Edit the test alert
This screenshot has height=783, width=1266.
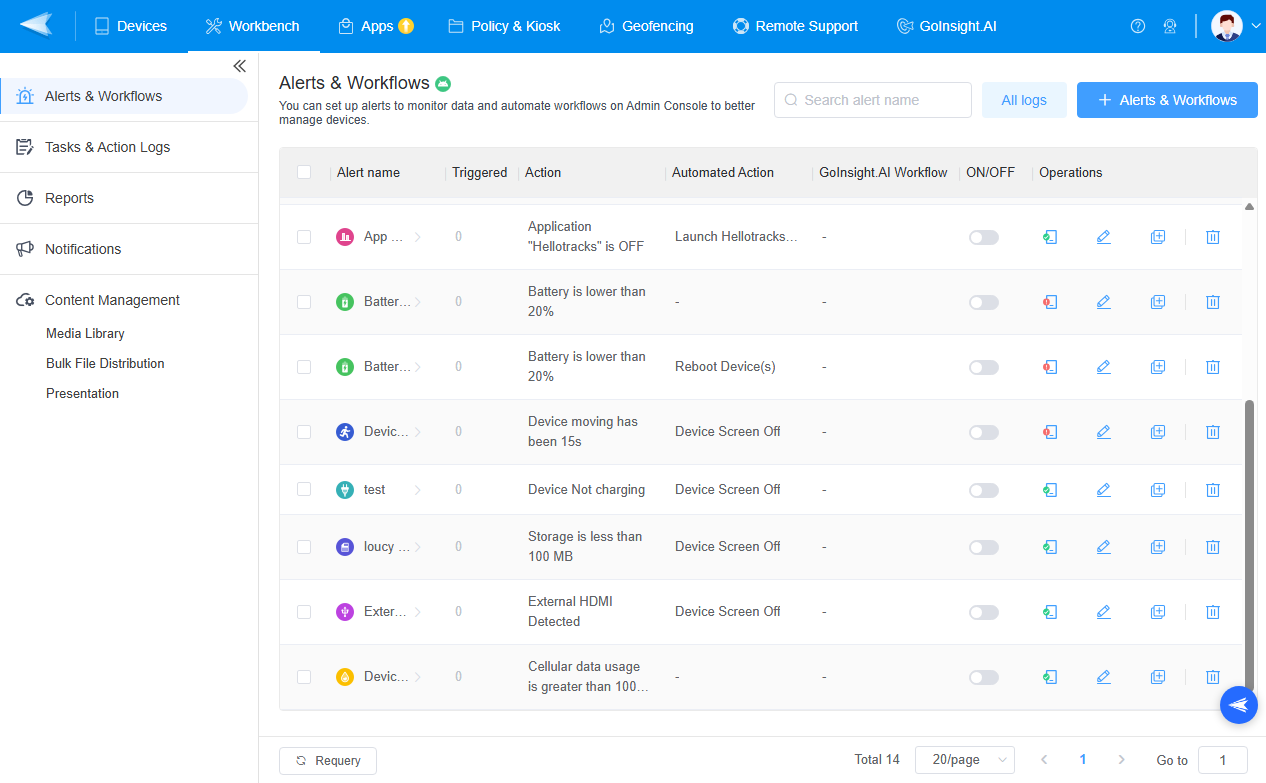point(1104,490)
